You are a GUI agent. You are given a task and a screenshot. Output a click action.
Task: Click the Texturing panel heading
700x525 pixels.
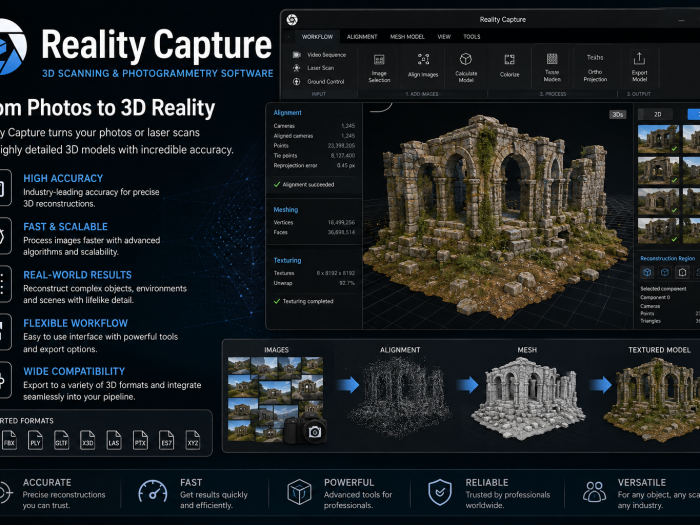click(288, 260)
